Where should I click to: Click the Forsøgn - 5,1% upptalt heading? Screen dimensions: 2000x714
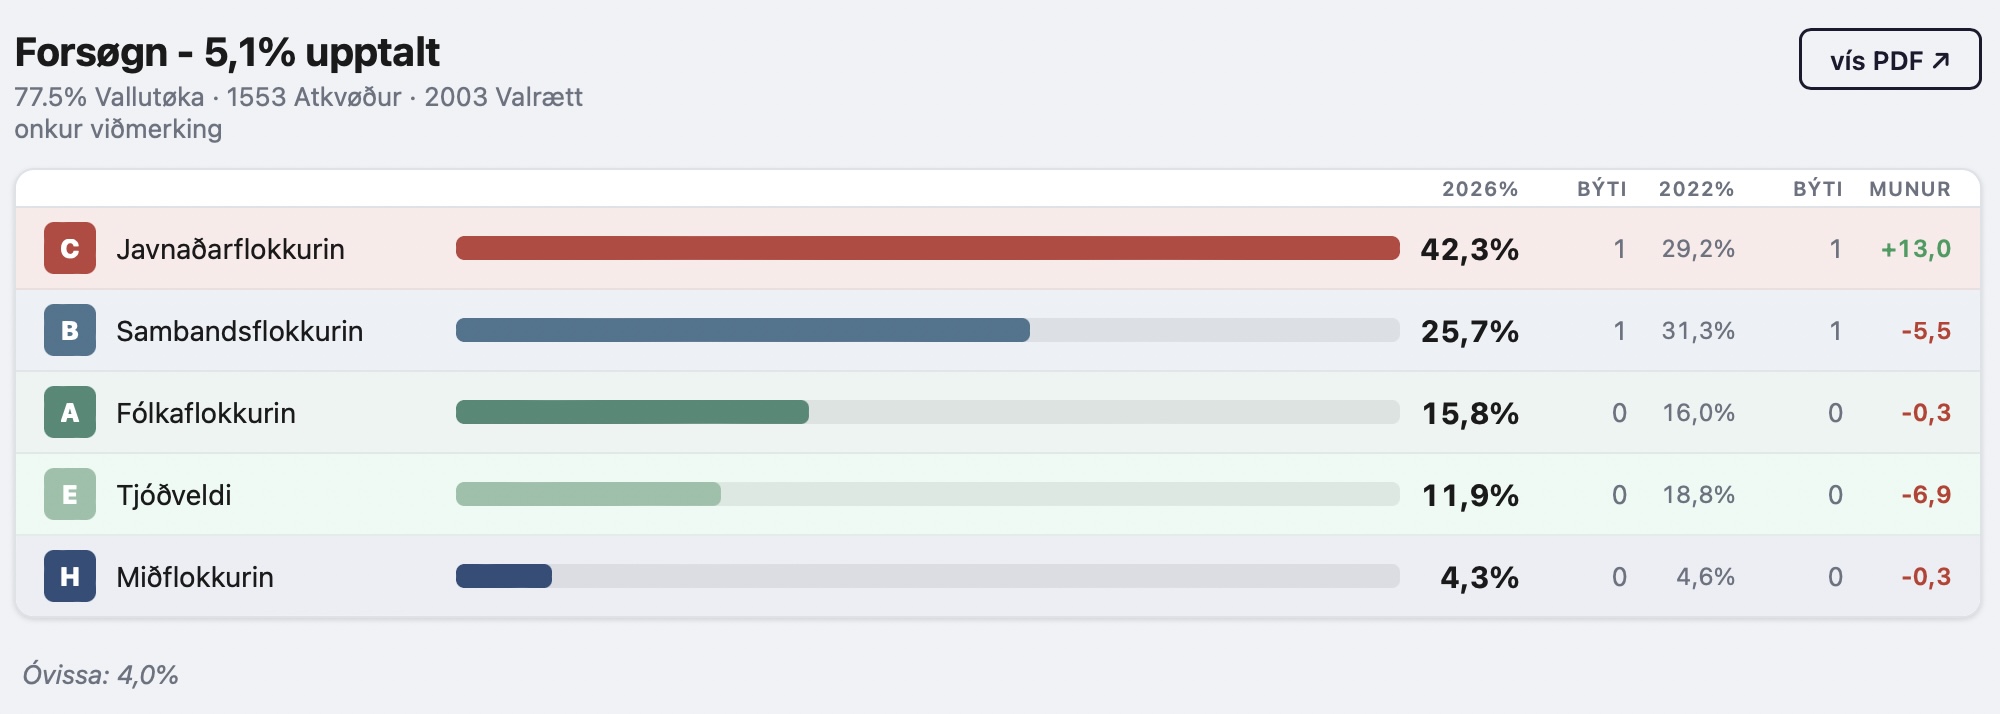(227, 53)
